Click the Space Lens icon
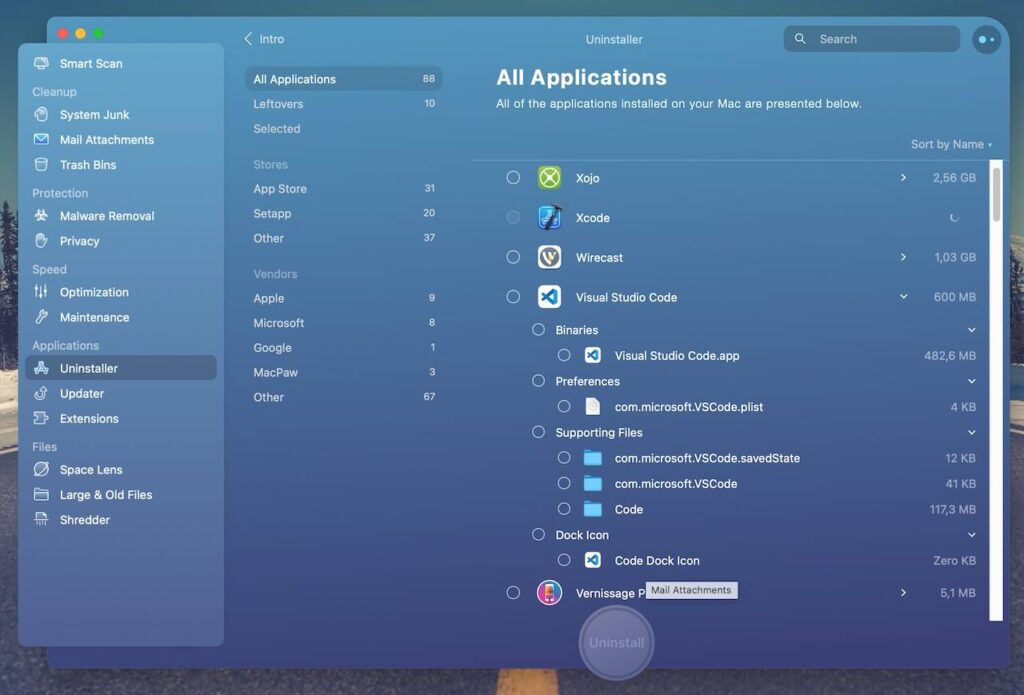The height and width of the screenshot is (695, 1024). (x=41, y=469)
